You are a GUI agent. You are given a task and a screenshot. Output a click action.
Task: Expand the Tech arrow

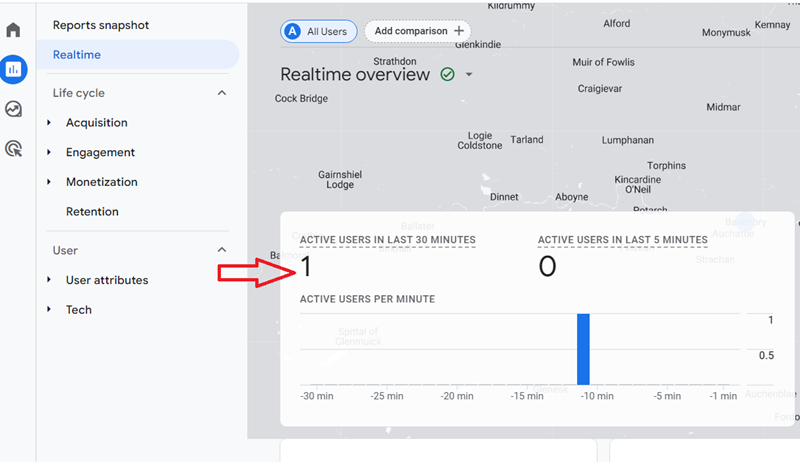click(49, 309)
